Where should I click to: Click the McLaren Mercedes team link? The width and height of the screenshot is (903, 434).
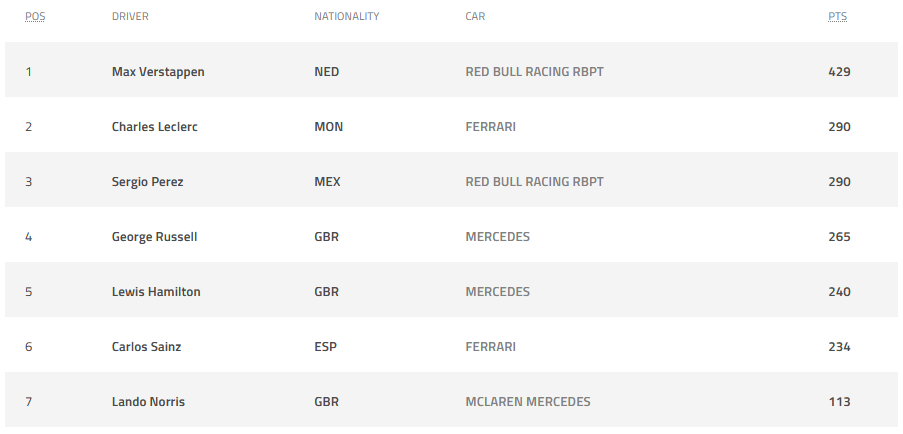point(528,402)
